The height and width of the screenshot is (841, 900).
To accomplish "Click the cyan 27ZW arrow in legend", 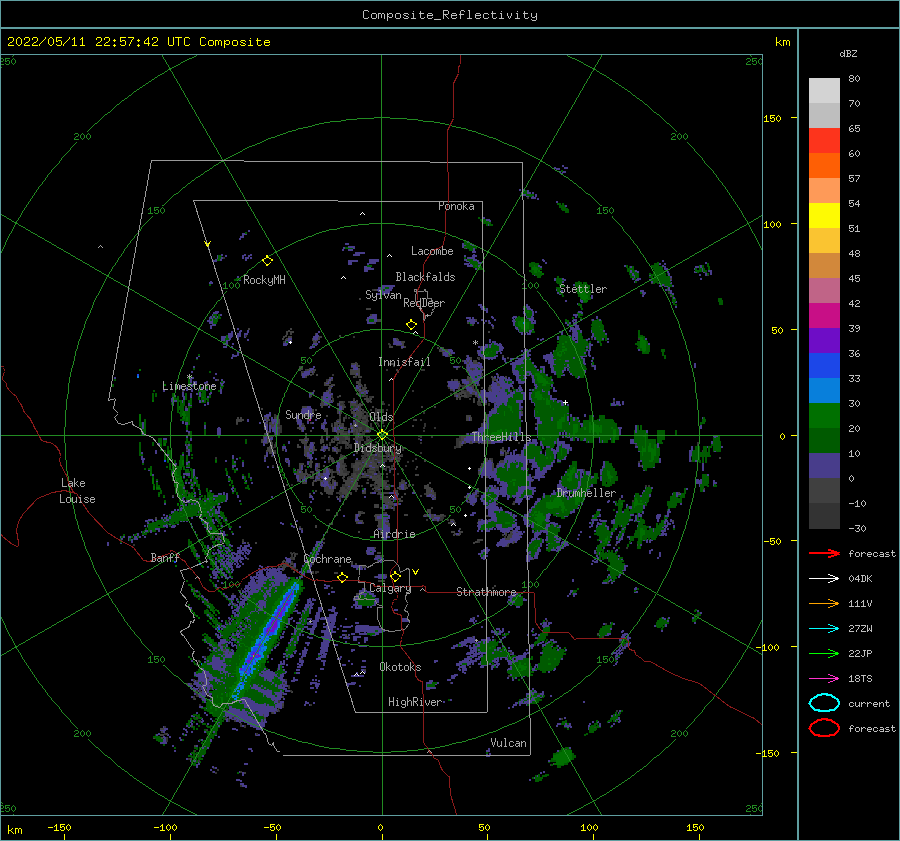I will [824, 629].
